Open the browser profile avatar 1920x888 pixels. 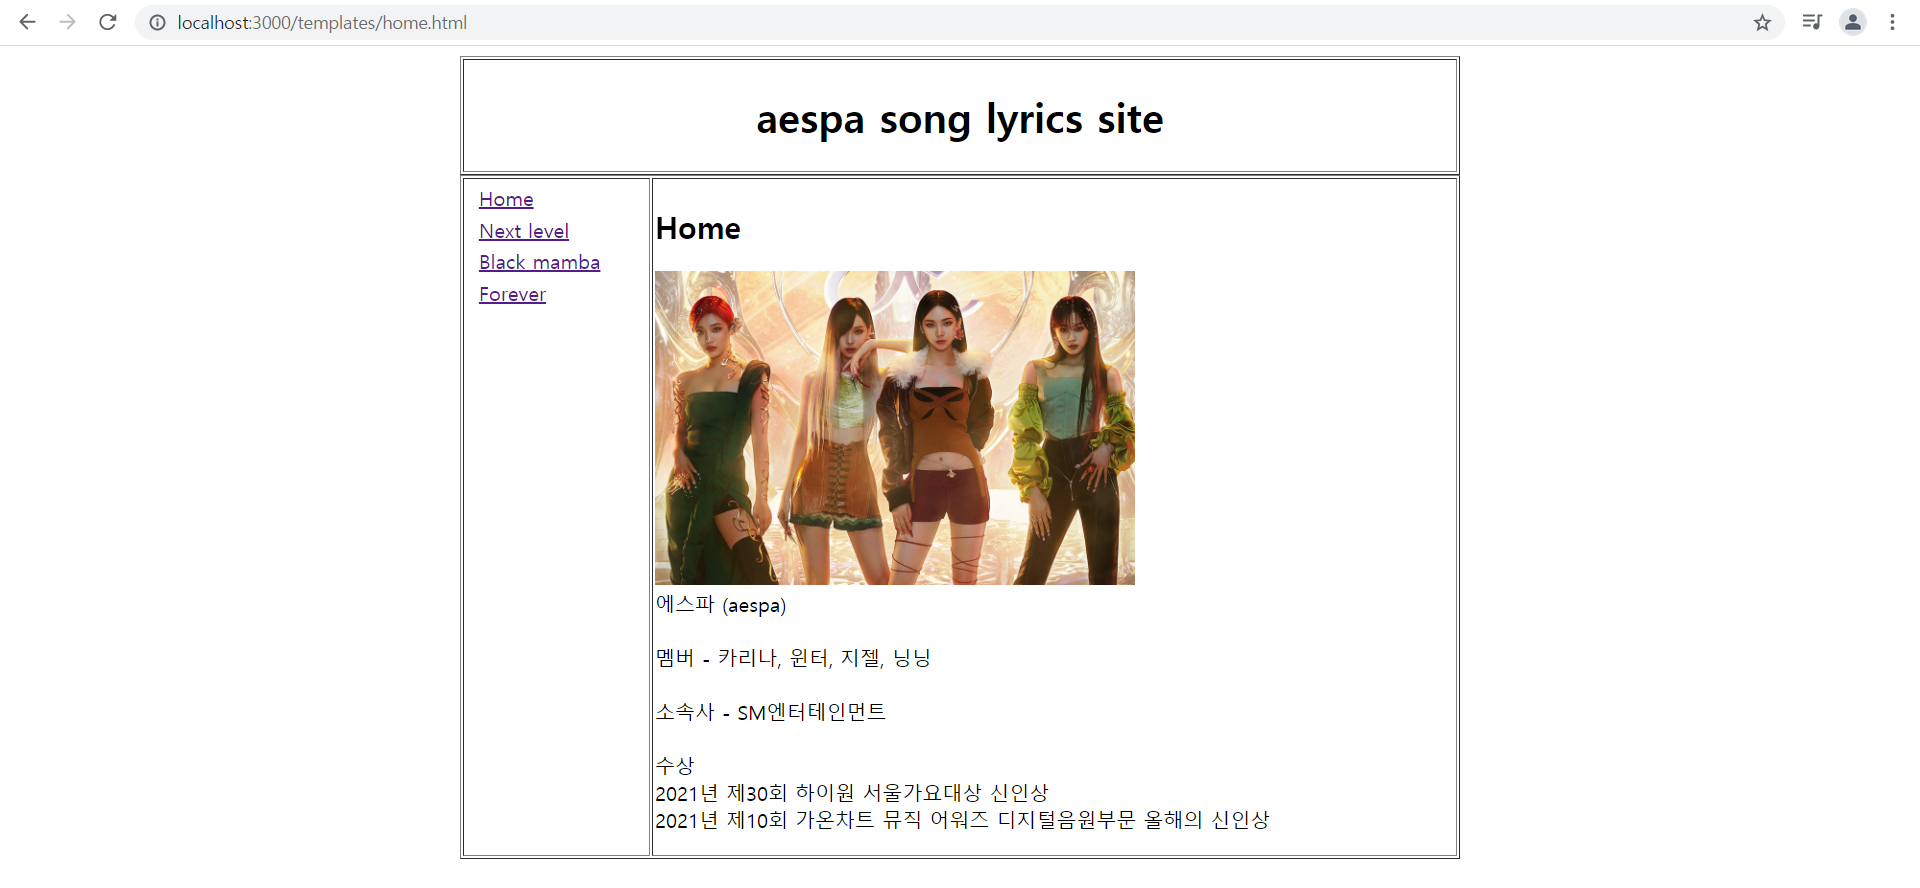(x=1853, y=22)
